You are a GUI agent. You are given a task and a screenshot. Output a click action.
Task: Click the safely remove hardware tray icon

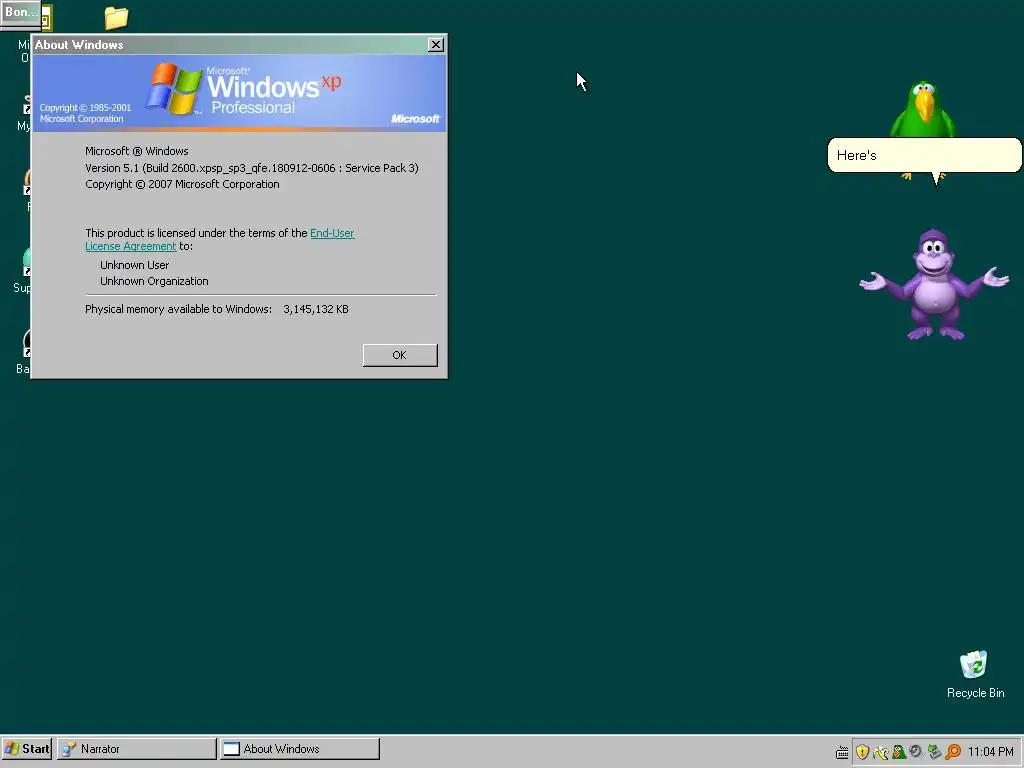tap(935, 752)
